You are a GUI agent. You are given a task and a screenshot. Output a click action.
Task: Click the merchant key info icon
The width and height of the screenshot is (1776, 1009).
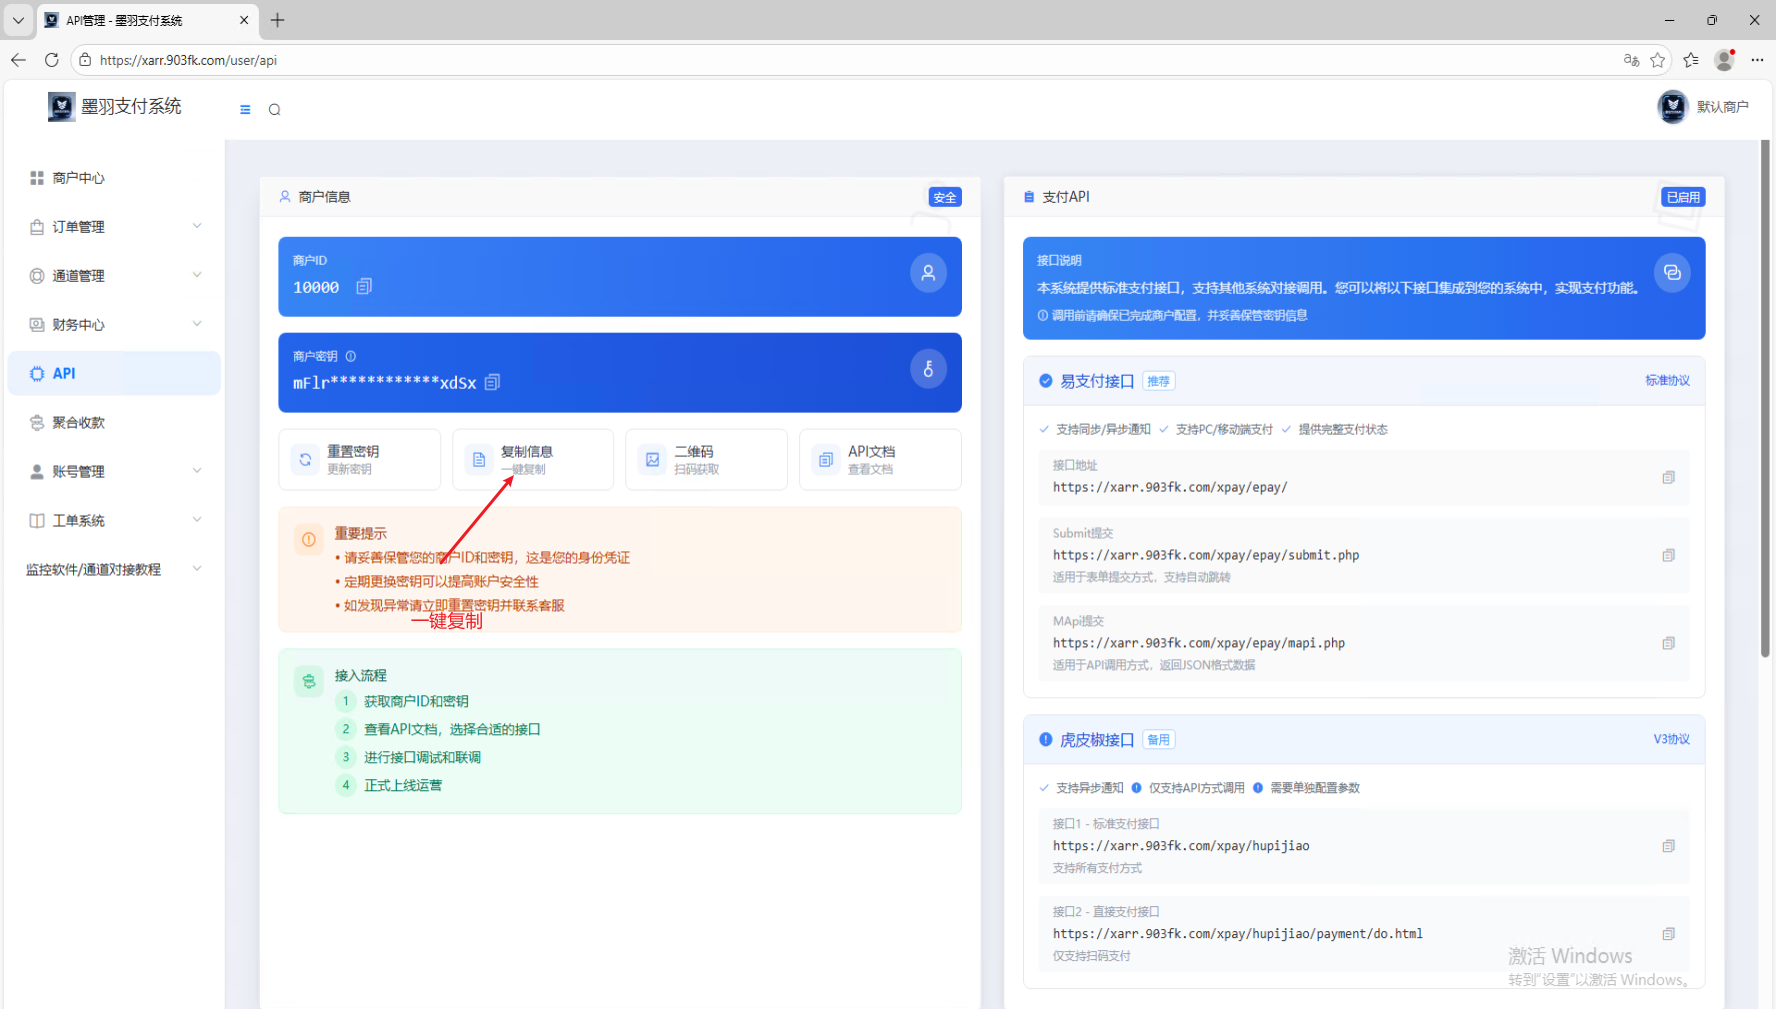tap(351, 356)
